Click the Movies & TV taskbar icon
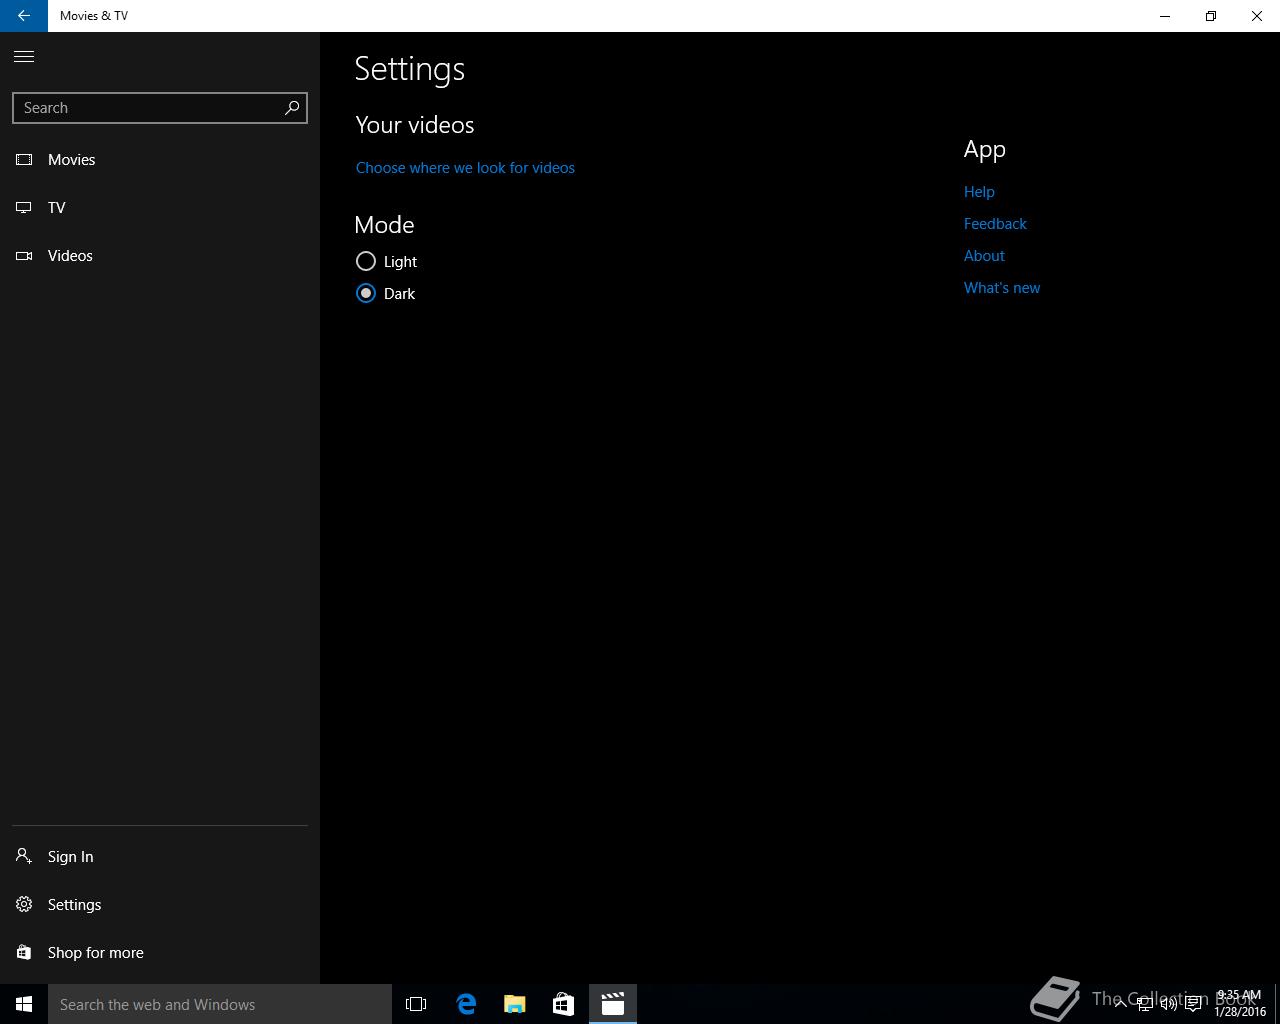The width and height of the screenshot is (1280, 1024). 612,1004
